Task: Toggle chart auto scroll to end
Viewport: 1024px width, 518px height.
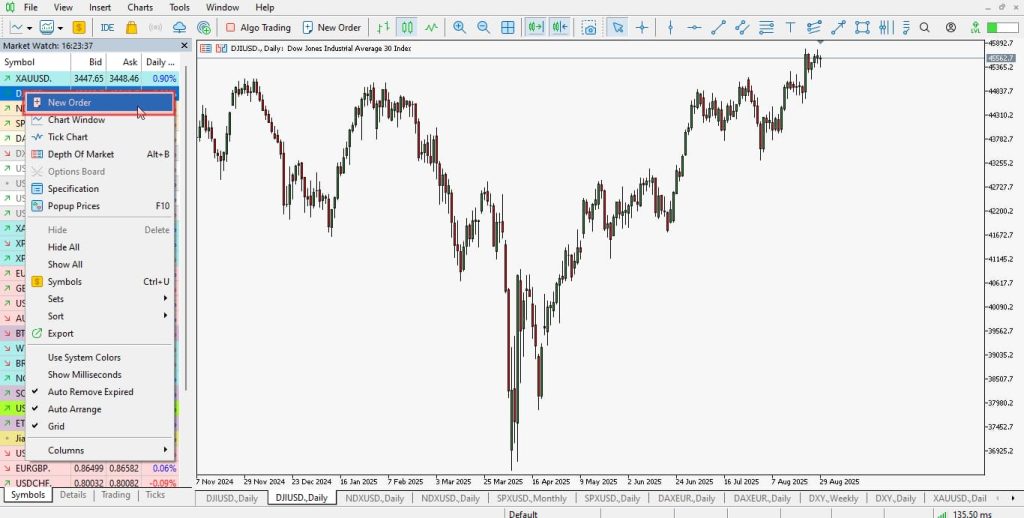Action: point(536,27)
